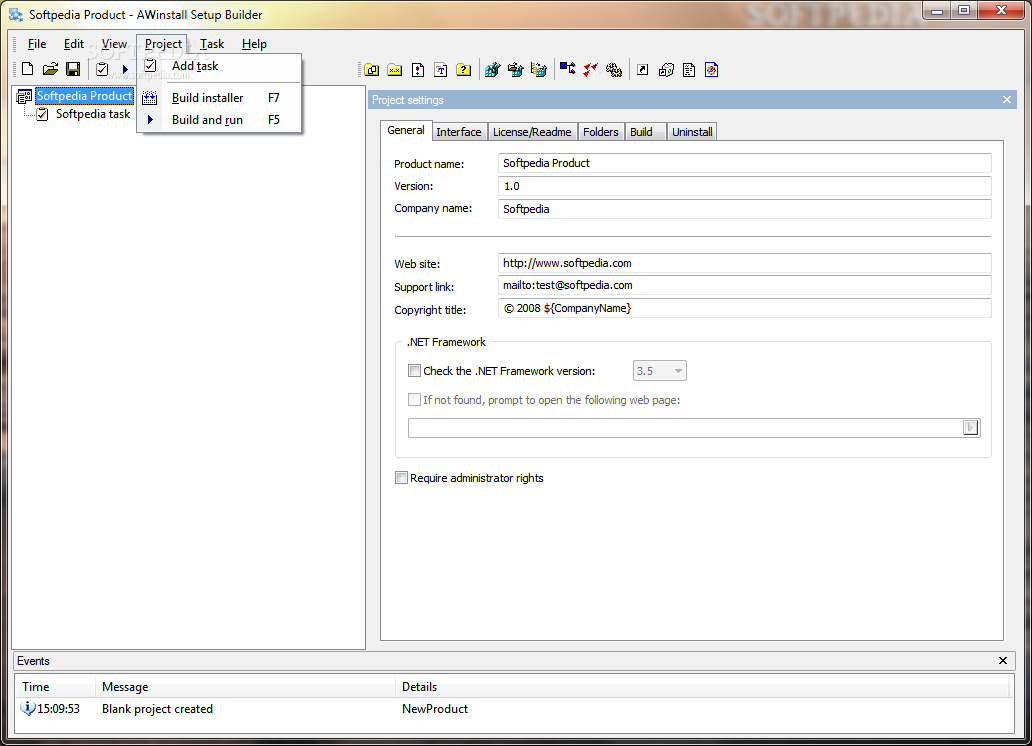1032x746 pixels.
Task: Enable Require administrator rights checkbox
Action: pyautogui.click(x=401, y=477)
